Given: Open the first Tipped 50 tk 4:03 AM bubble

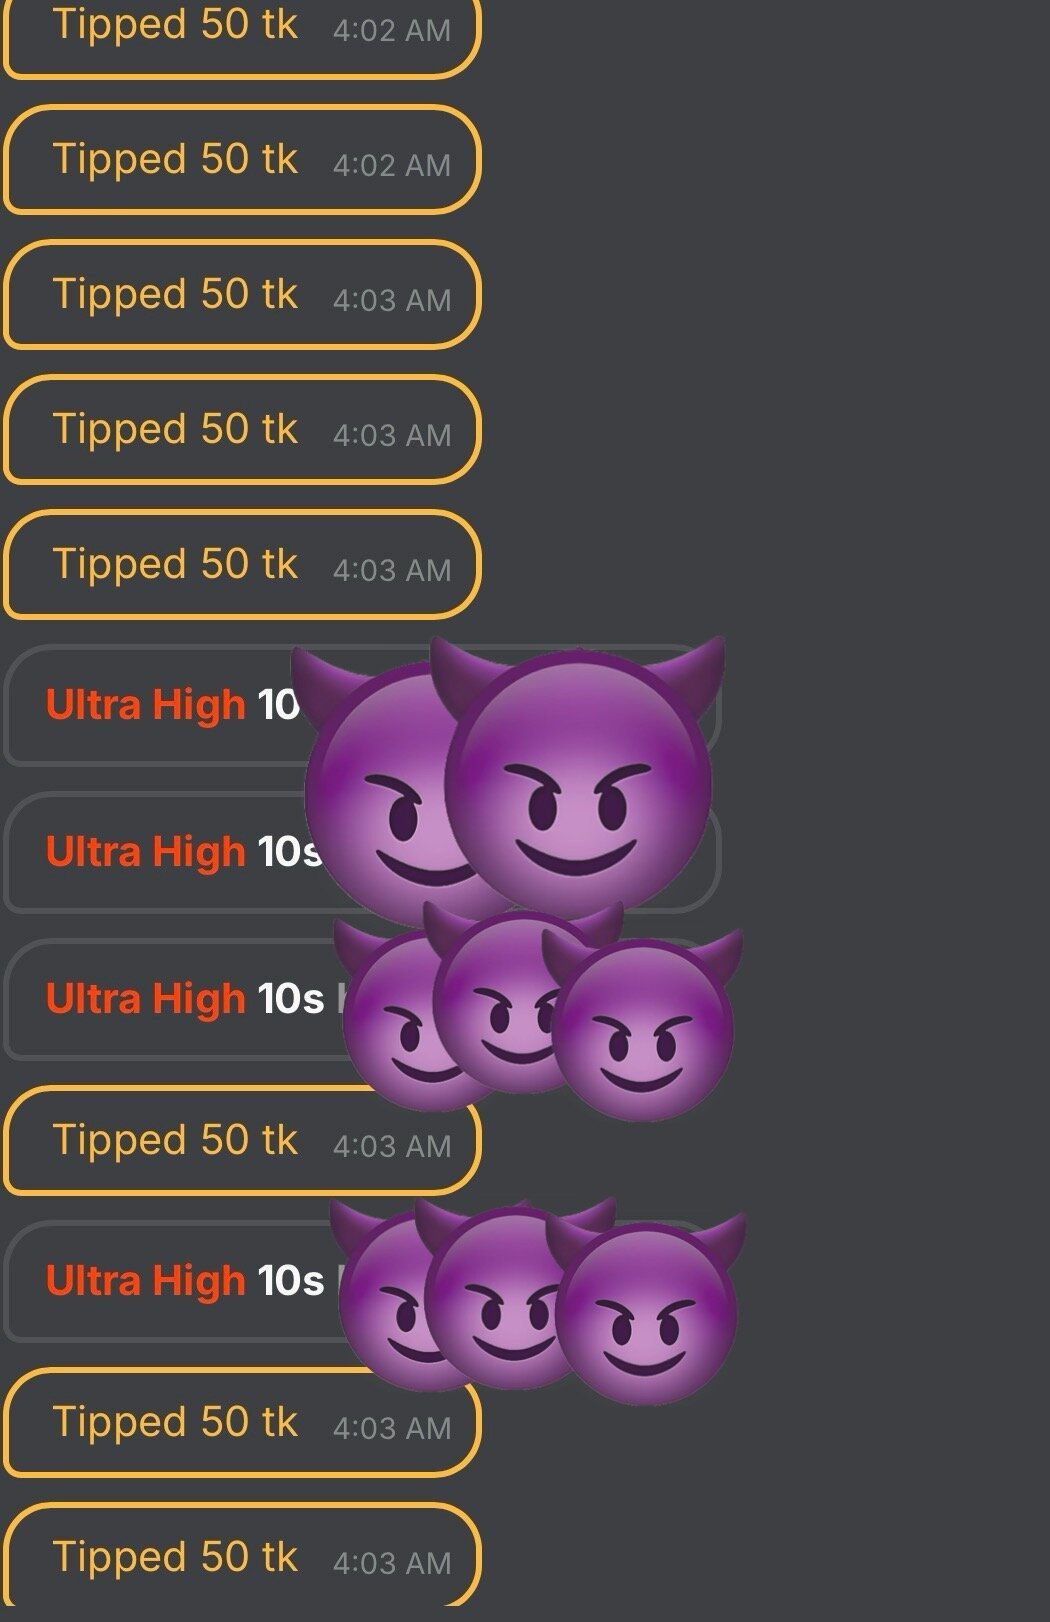Looking at the screenshot, I should tap(242, 294).
